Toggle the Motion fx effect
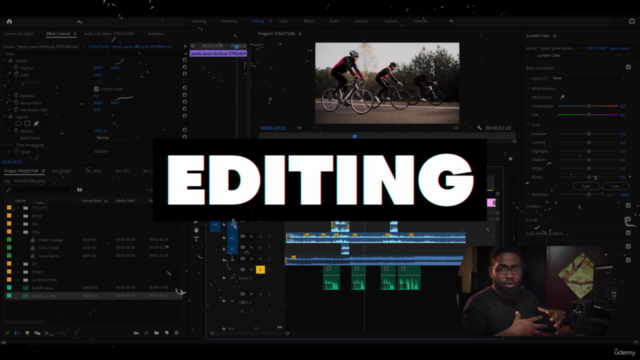640x360 pixels. pyautogui.click(x=11, y=60)
